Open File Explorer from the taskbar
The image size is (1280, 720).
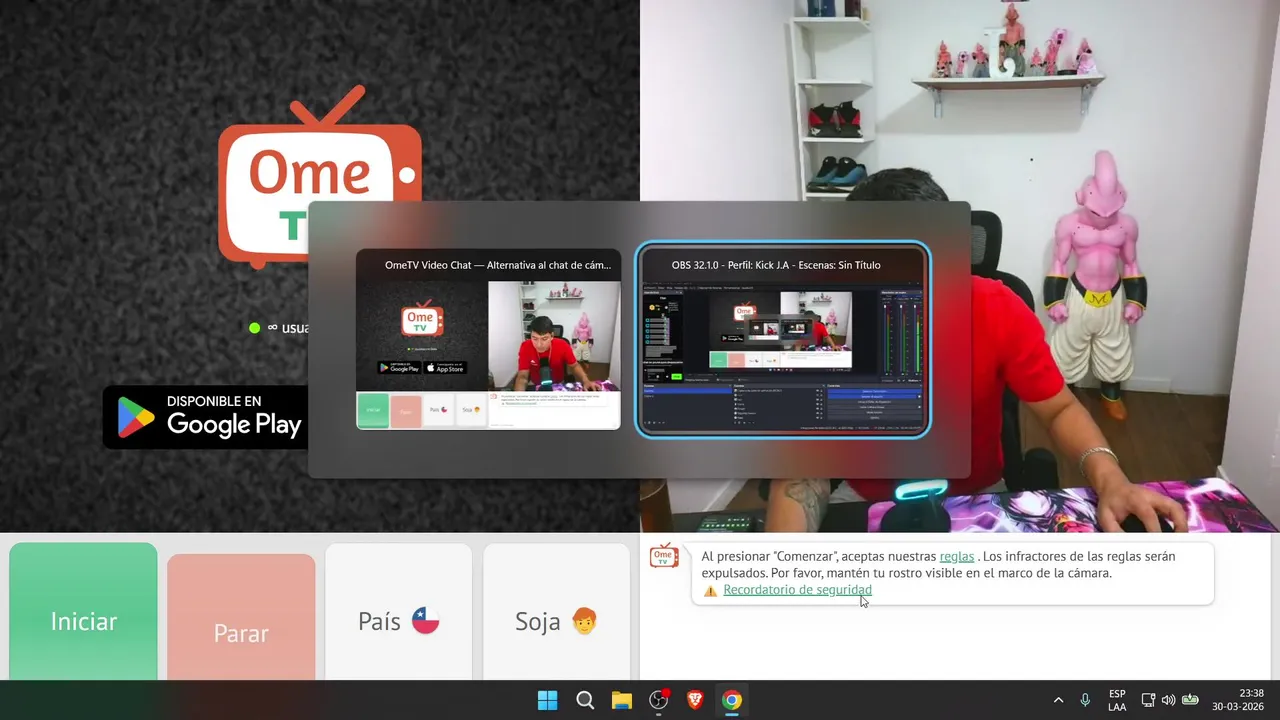(x=622, y=700)
